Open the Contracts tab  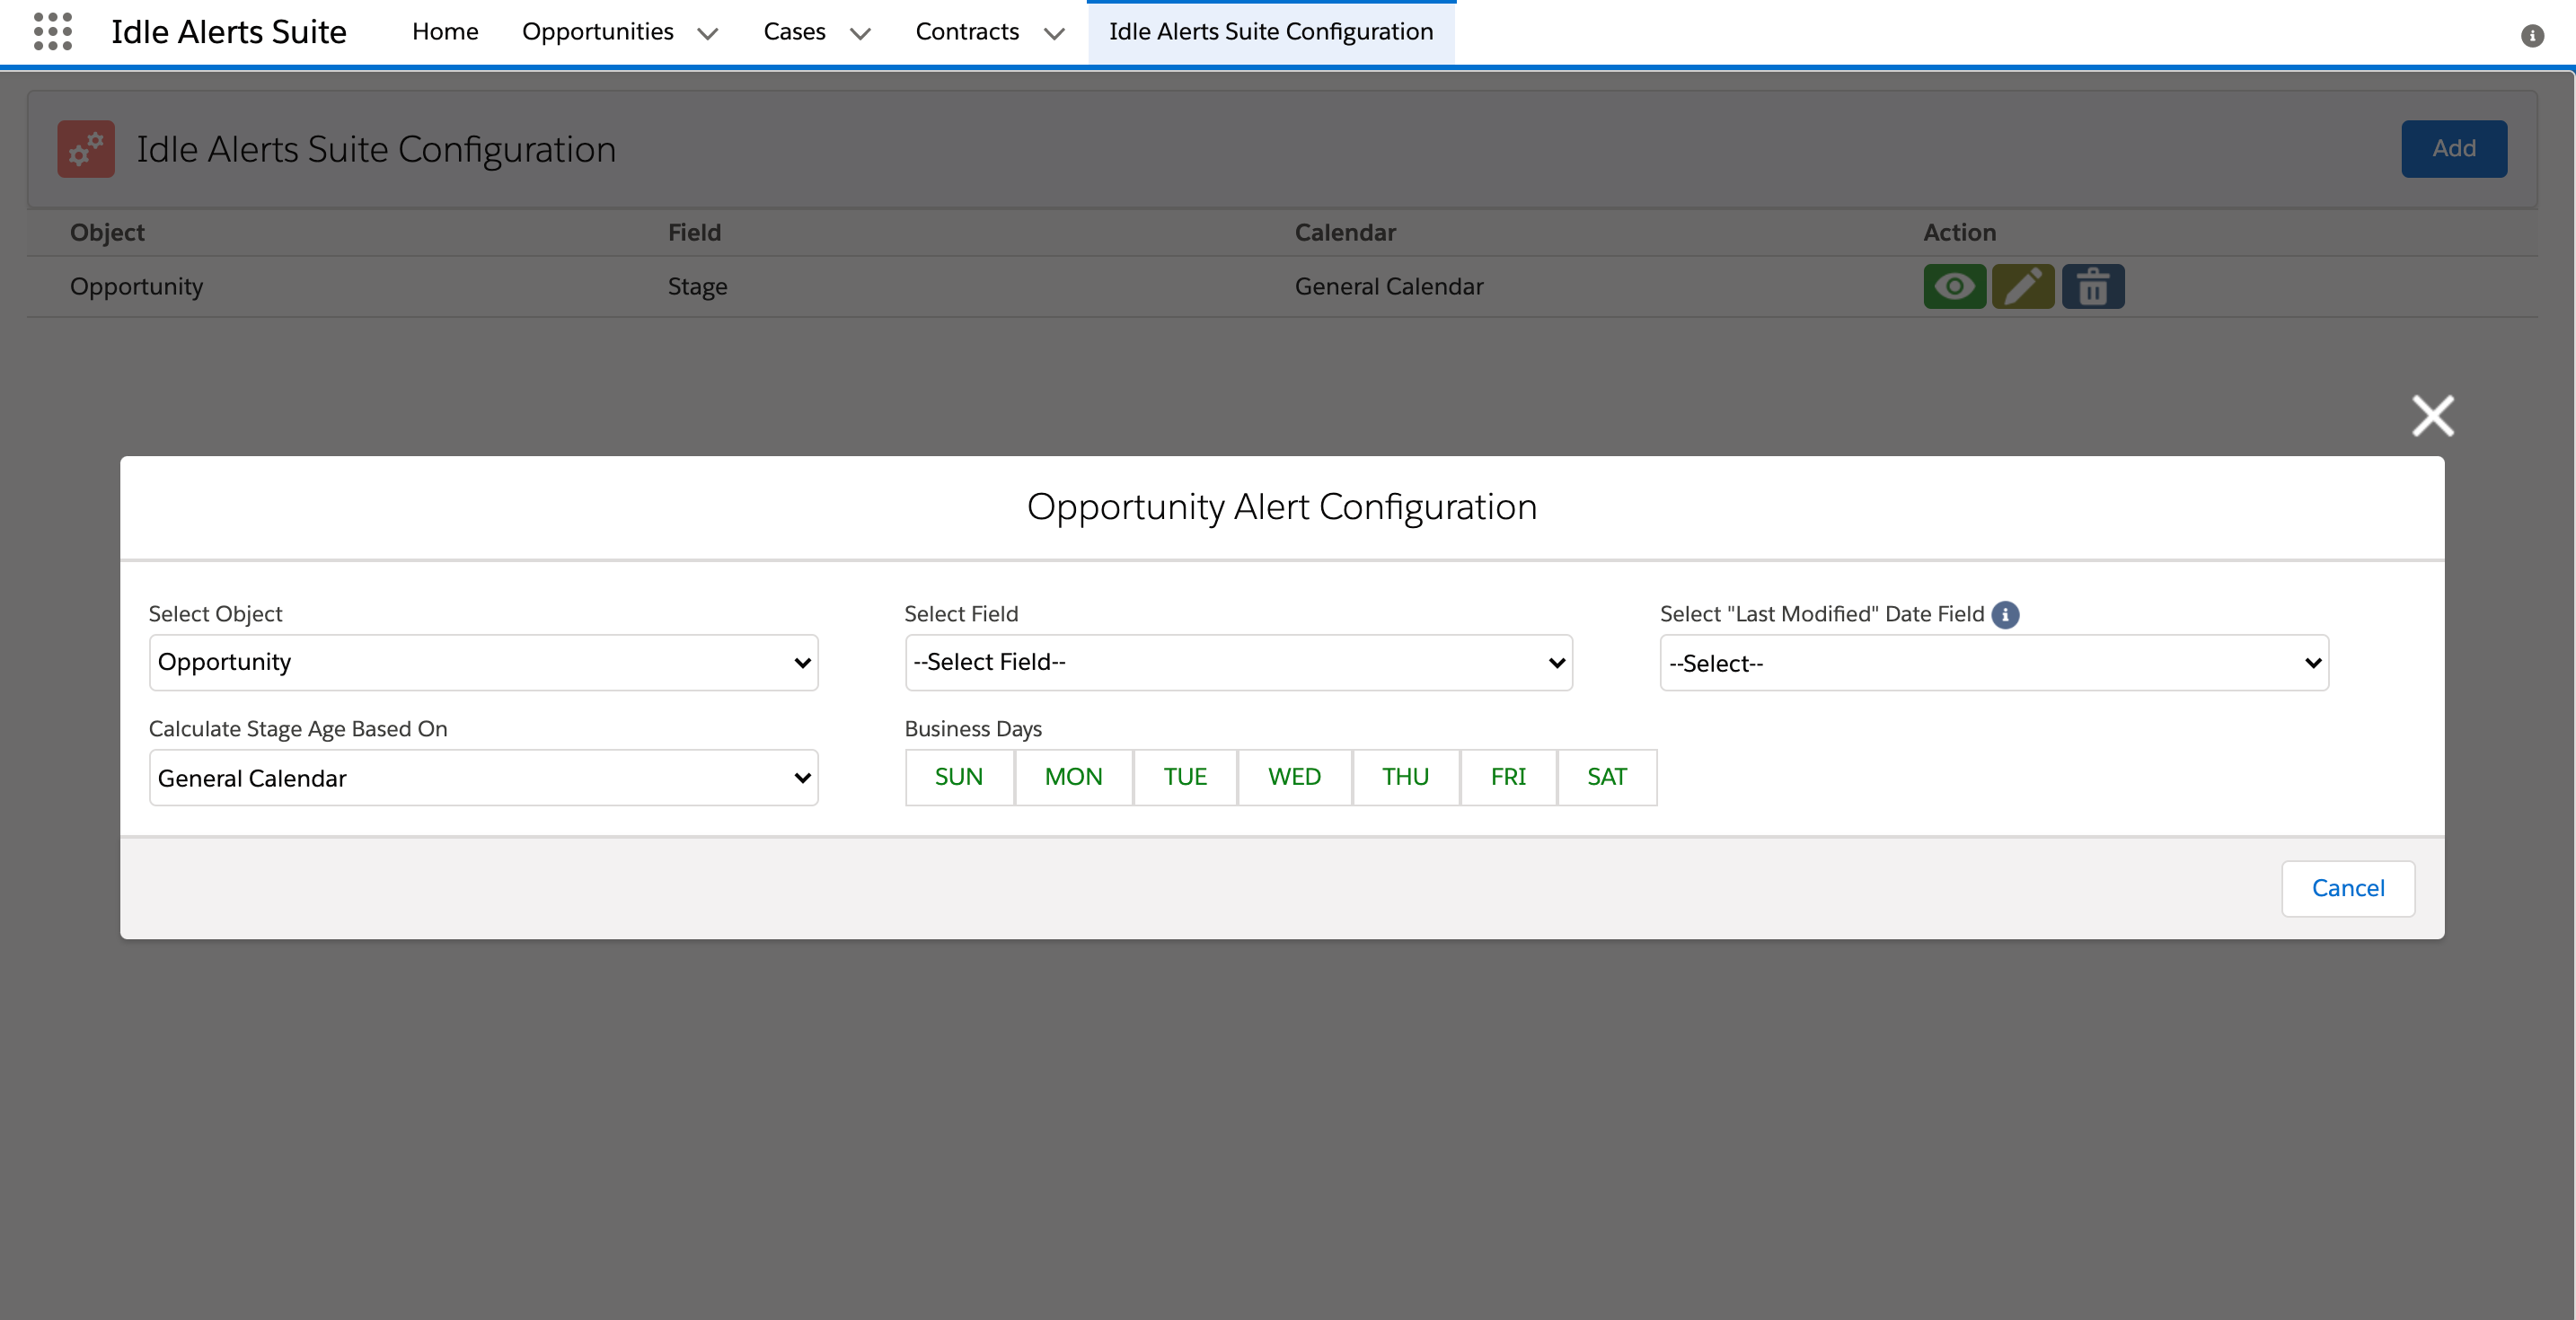[x=967, y=31]
